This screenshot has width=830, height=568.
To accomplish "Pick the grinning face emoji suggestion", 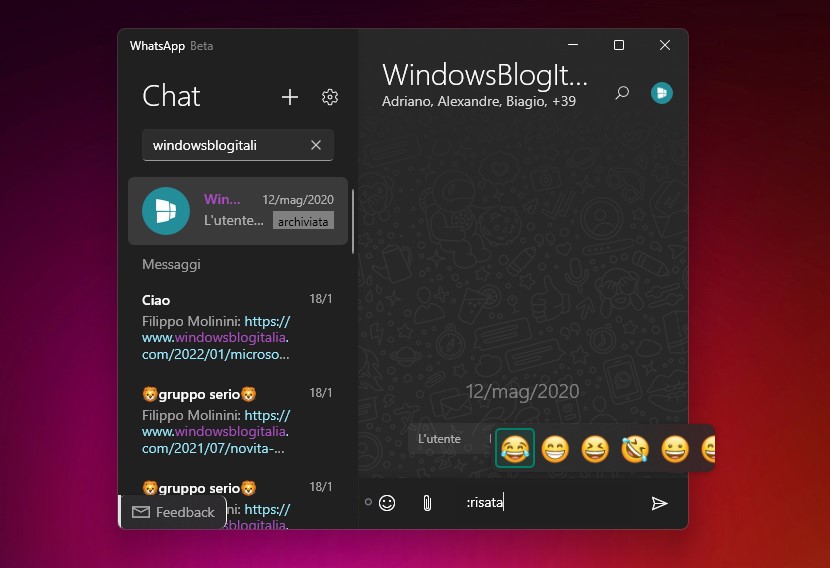I will tap(675, 449).
